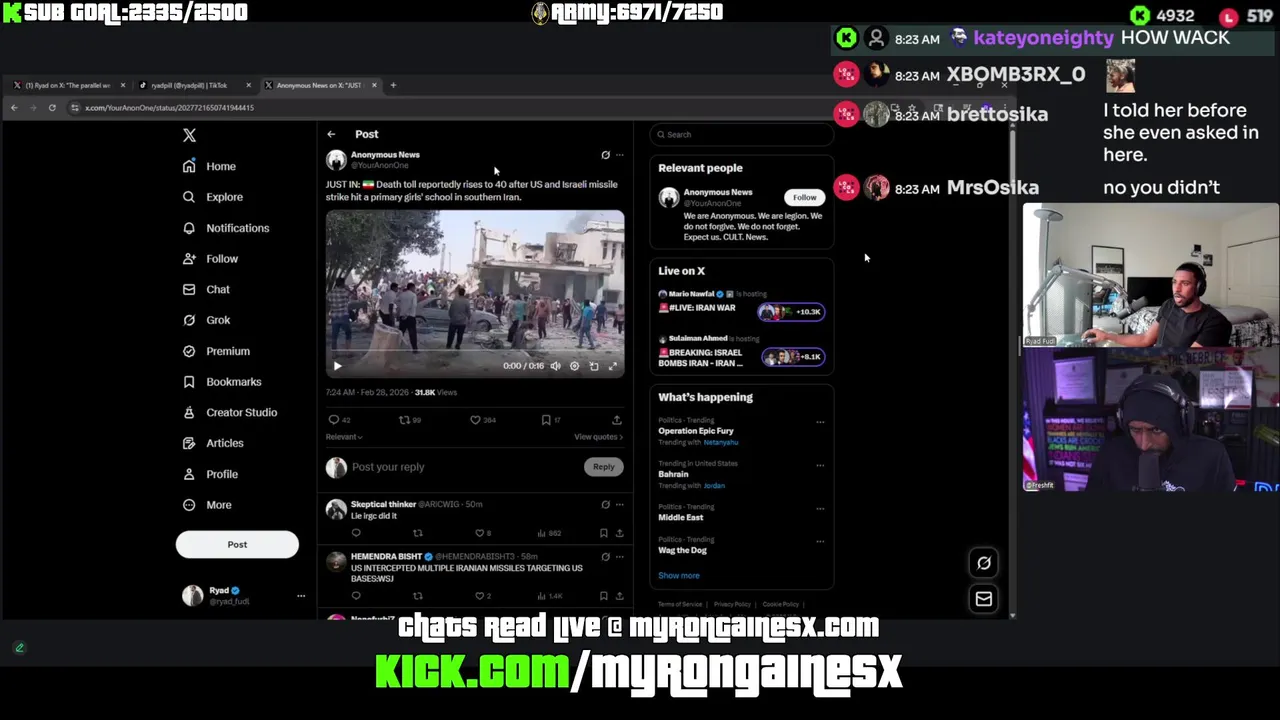1280x720 pixels.
Task: Open options for Wag the Dog trend
Action: [x=820, y=541]
